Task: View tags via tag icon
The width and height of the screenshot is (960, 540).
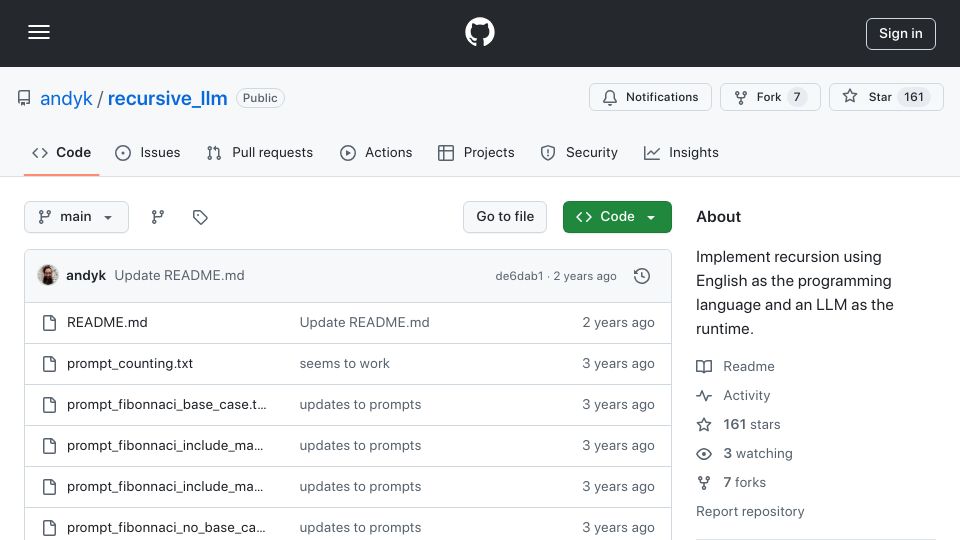Action: click(200, 217)
